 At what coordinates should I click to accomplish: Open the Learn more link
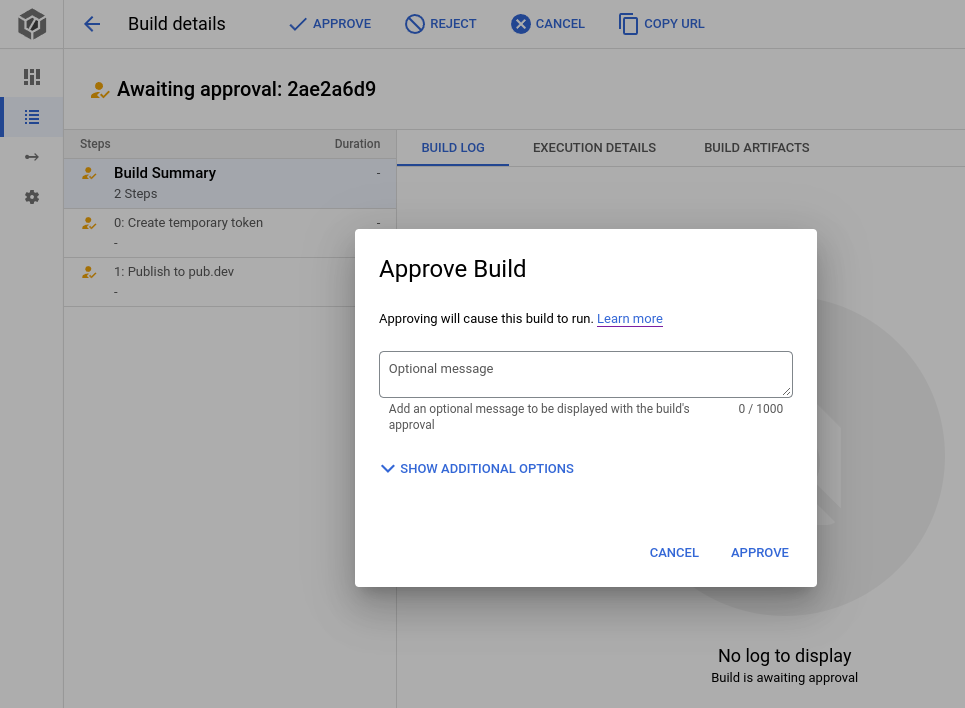pyautogui.click(x=629, y=318)
